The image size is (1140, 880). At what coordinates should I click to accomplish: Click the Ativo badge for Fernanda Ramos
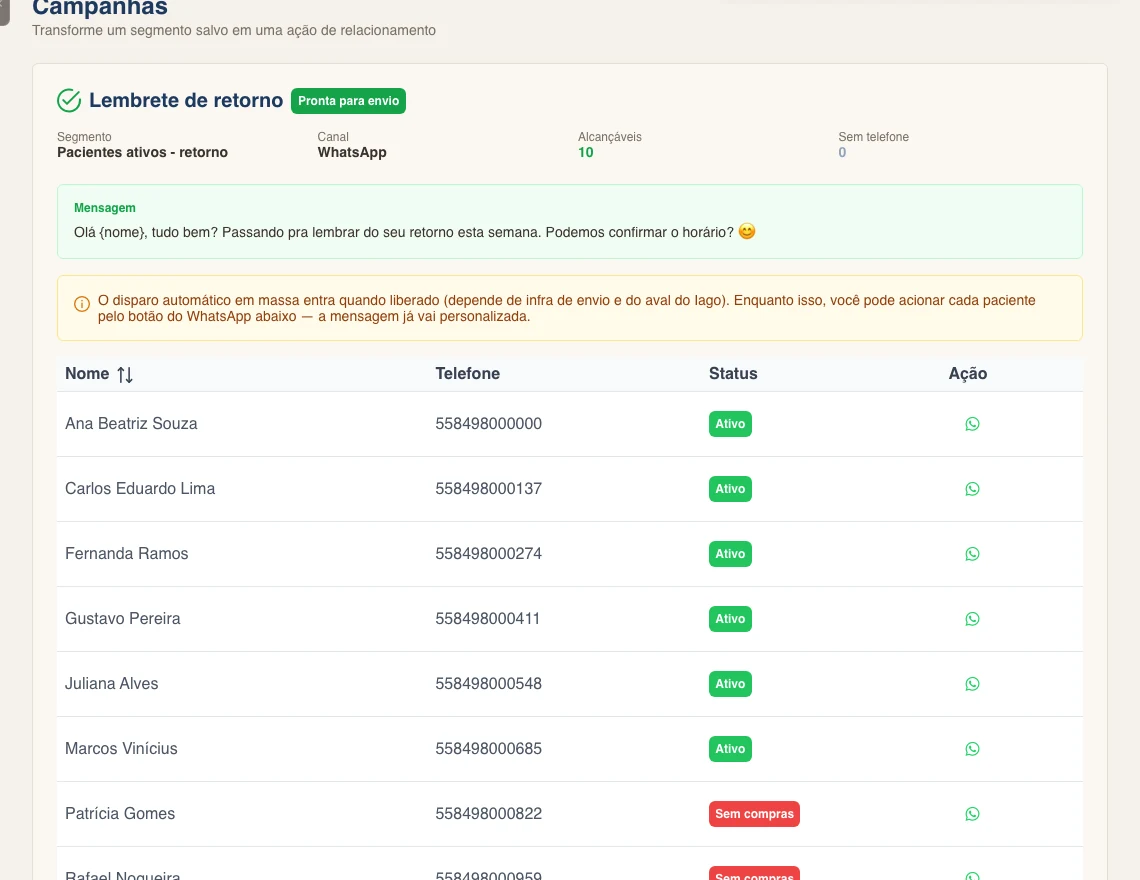click(730, 554)
